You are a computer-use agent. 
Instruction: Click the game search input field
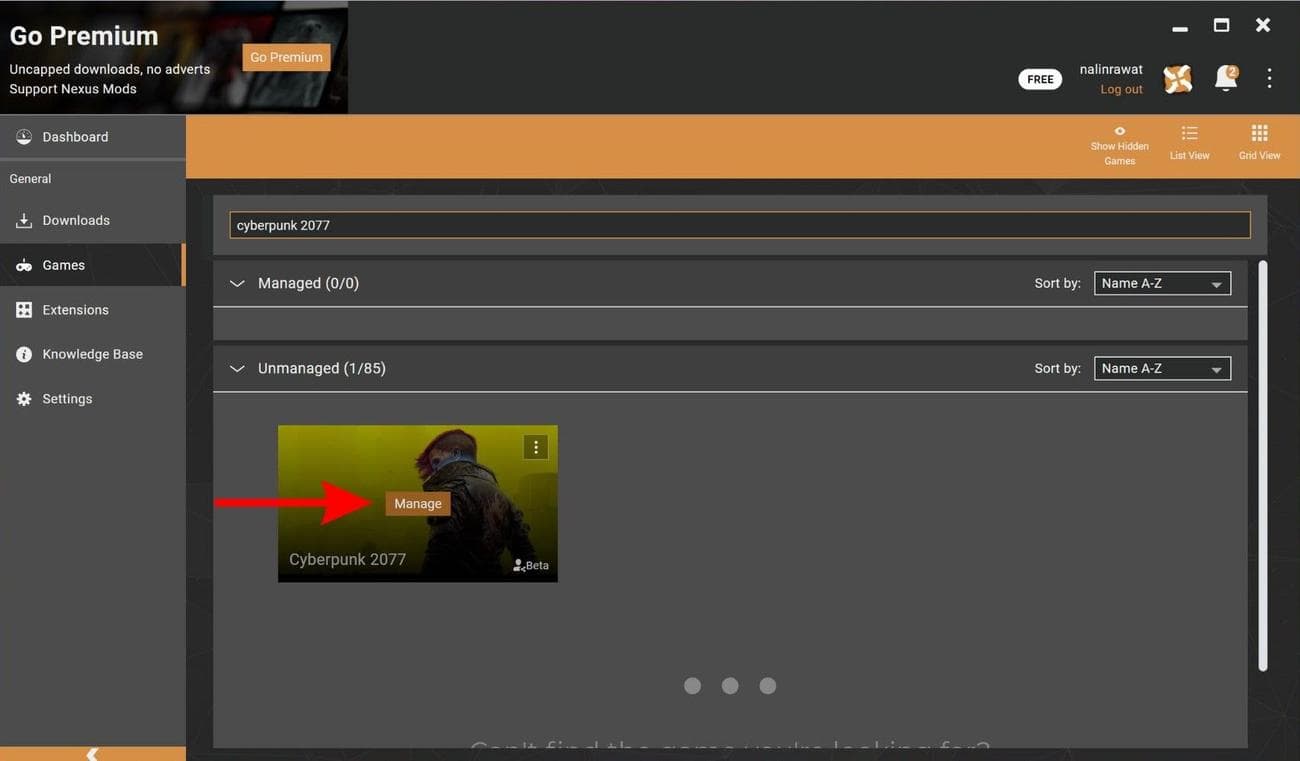(740, 224)
